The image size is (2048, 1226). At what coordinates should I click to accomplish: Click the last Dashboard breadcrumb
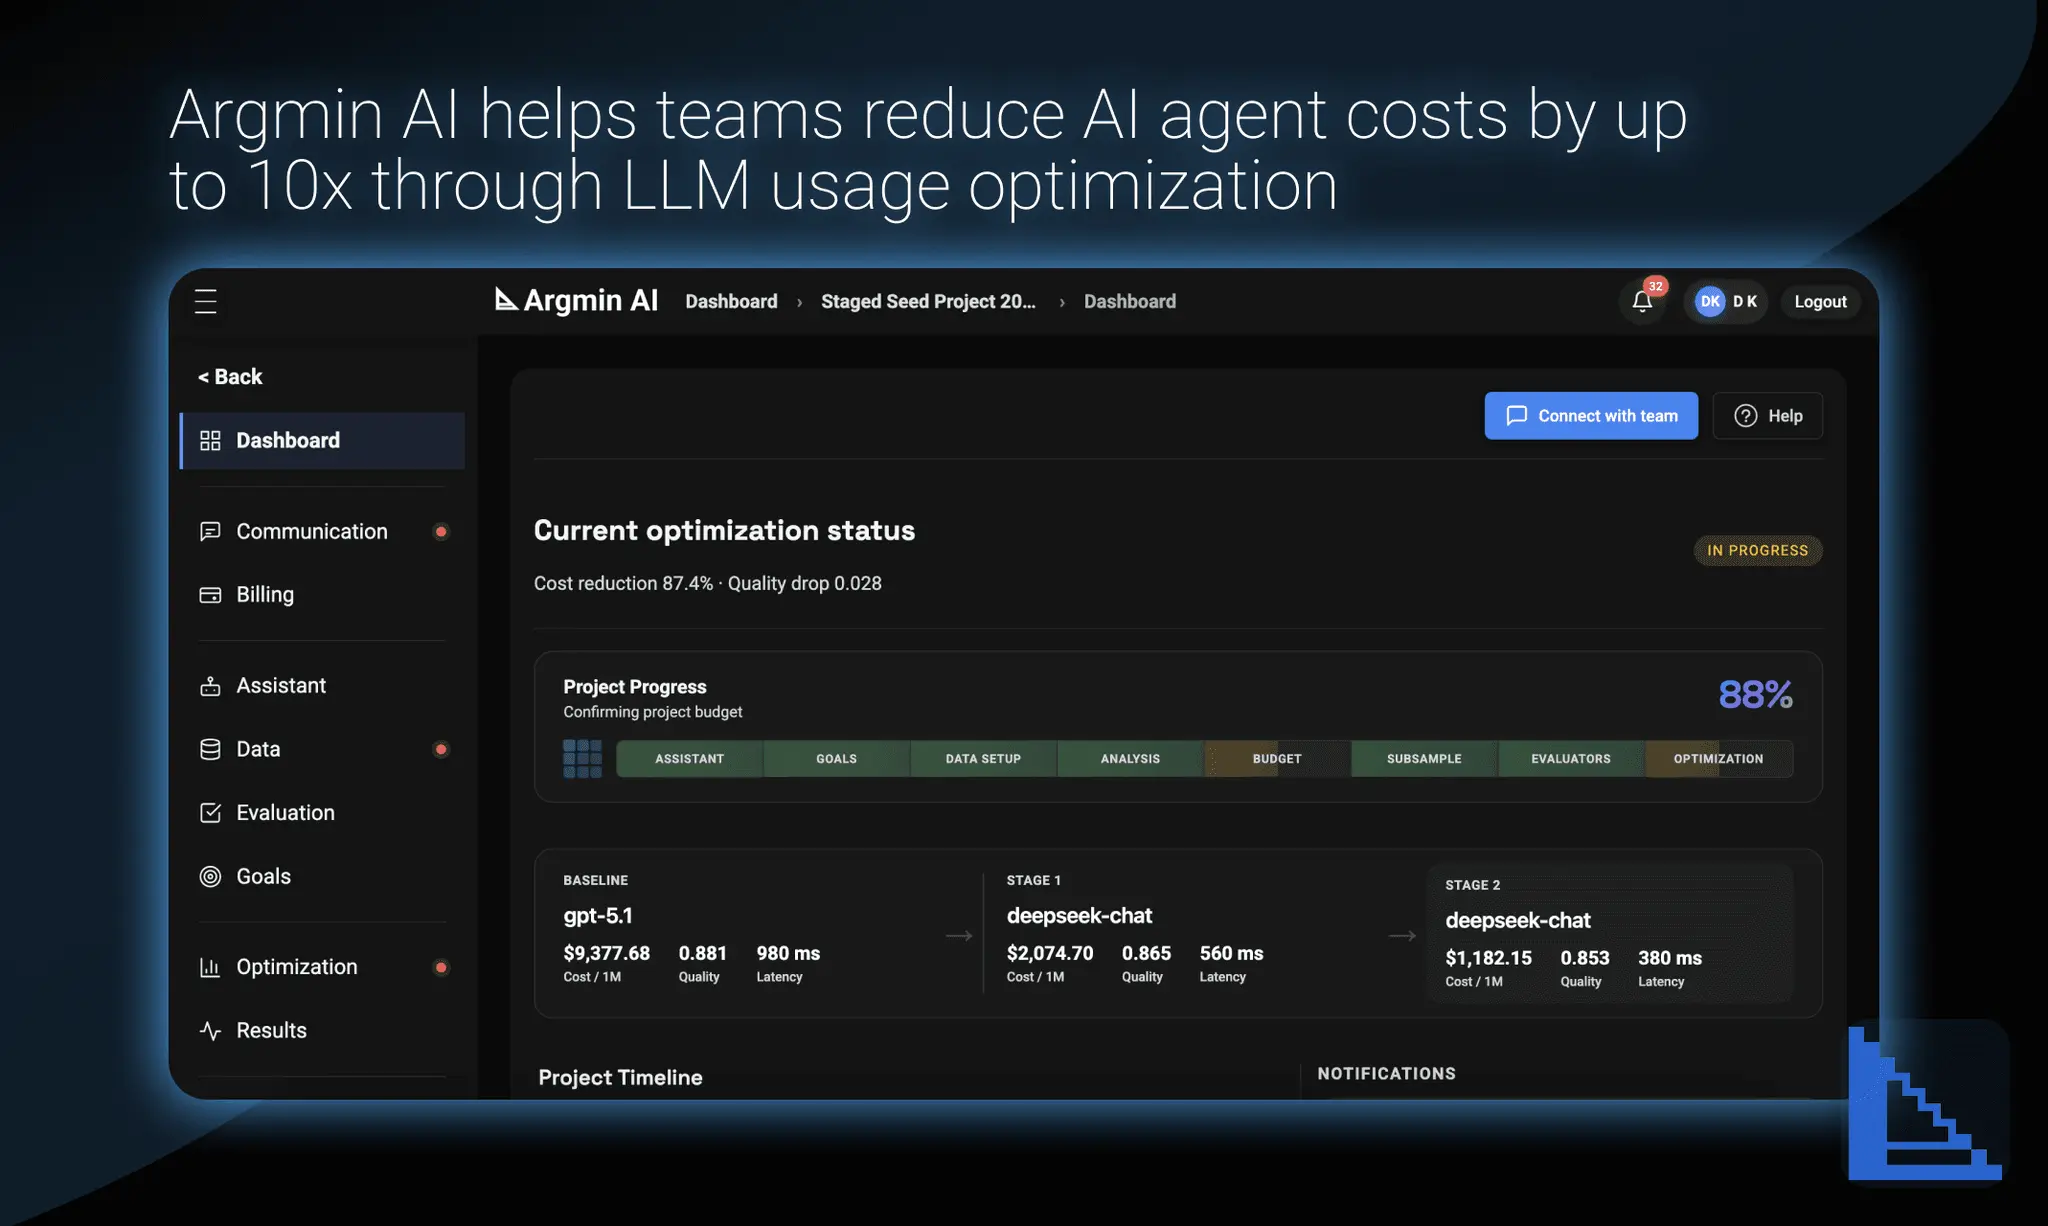[x=1130, y=301]
